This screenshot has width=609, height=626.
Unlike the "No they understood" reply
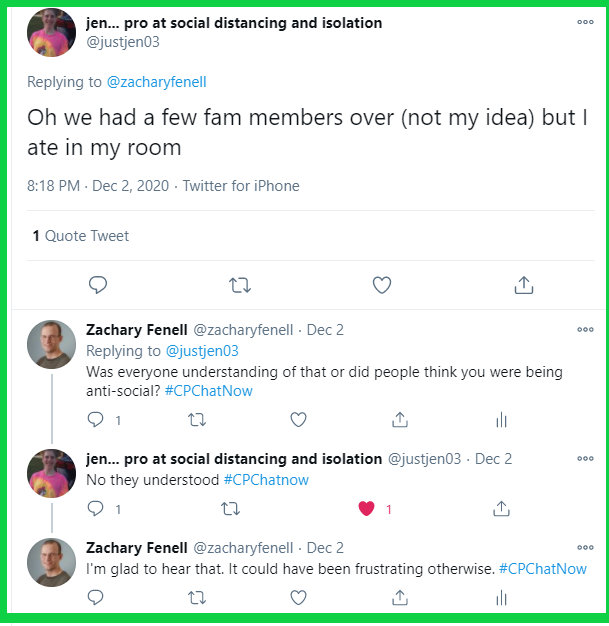(366, 509)
